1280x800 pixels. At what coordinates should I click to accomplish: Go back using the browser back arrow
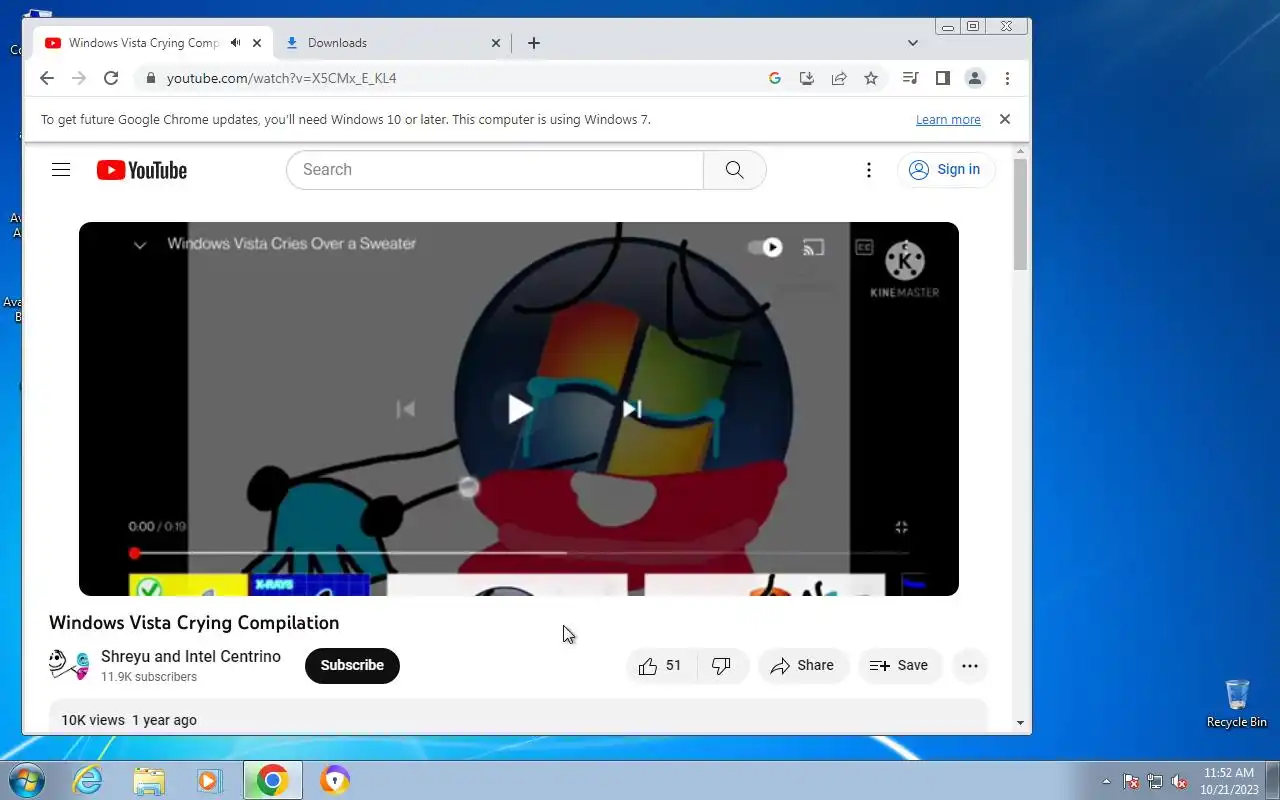[x=47, y=78]
